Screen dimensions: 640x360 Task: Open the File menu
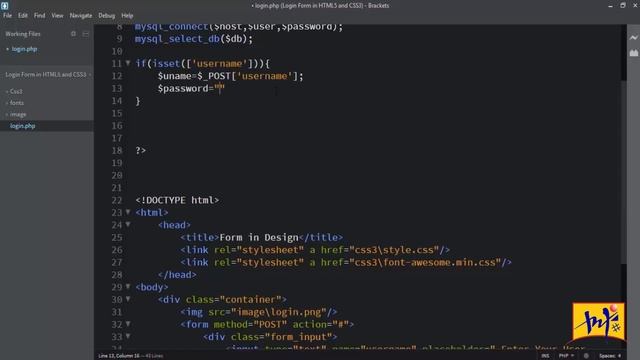click(7, 16)
